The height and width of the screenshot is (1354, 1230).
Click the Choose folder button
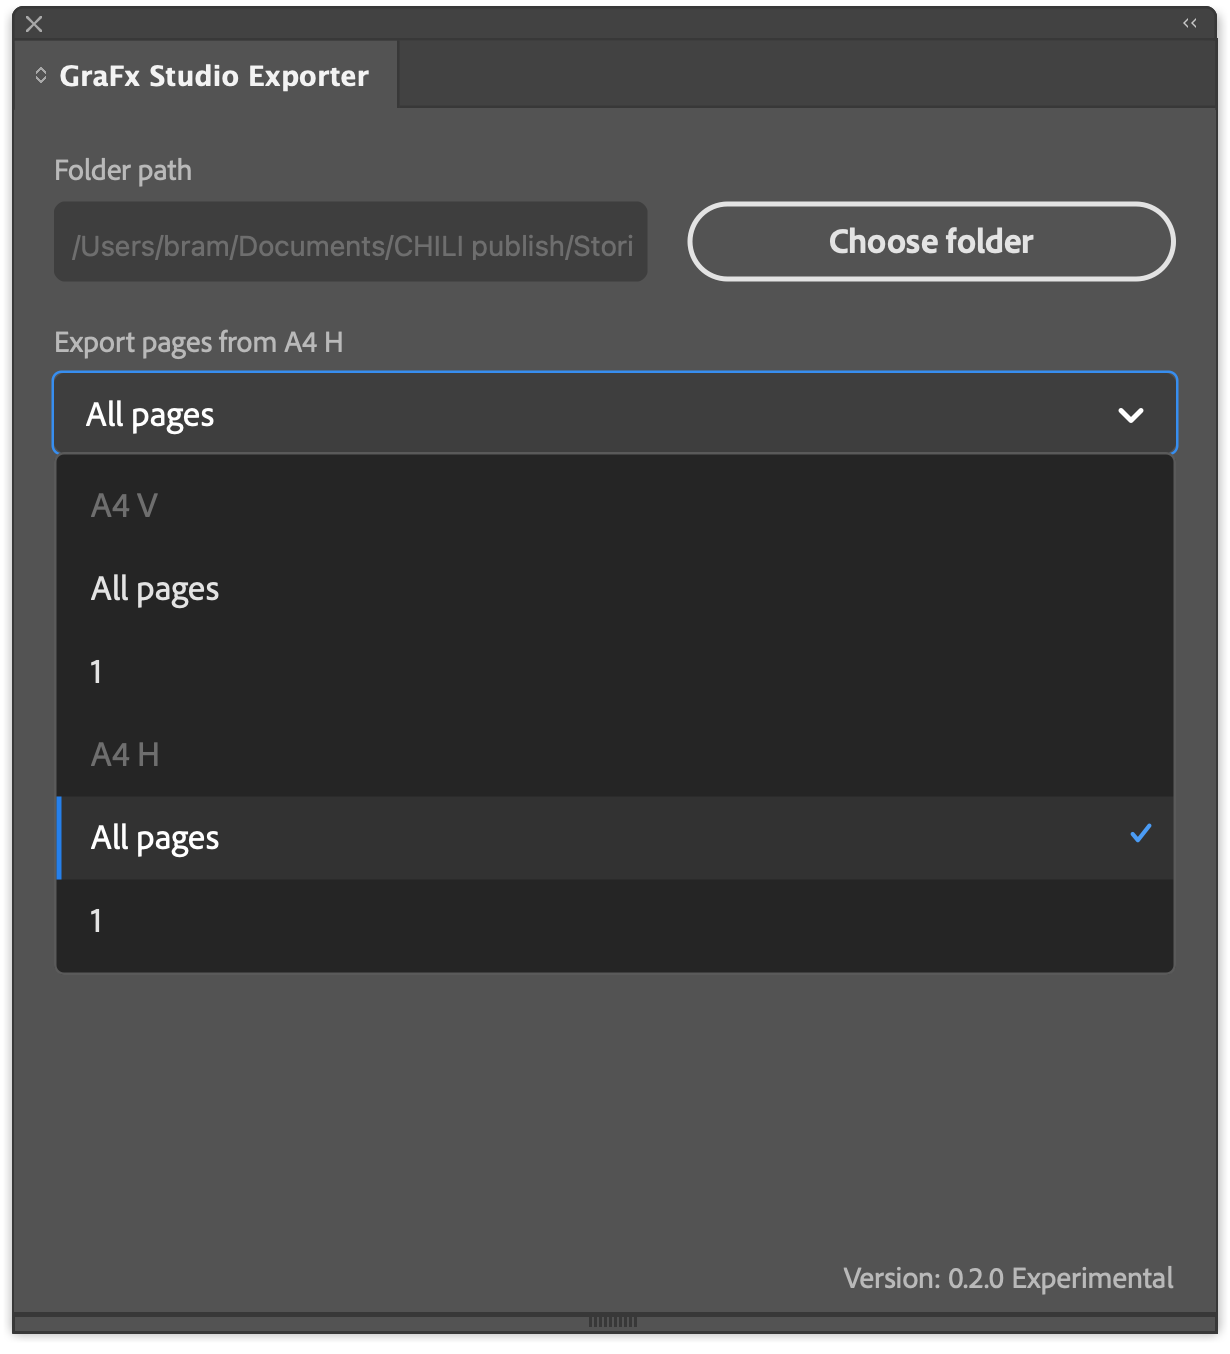(x=931, y=242)
